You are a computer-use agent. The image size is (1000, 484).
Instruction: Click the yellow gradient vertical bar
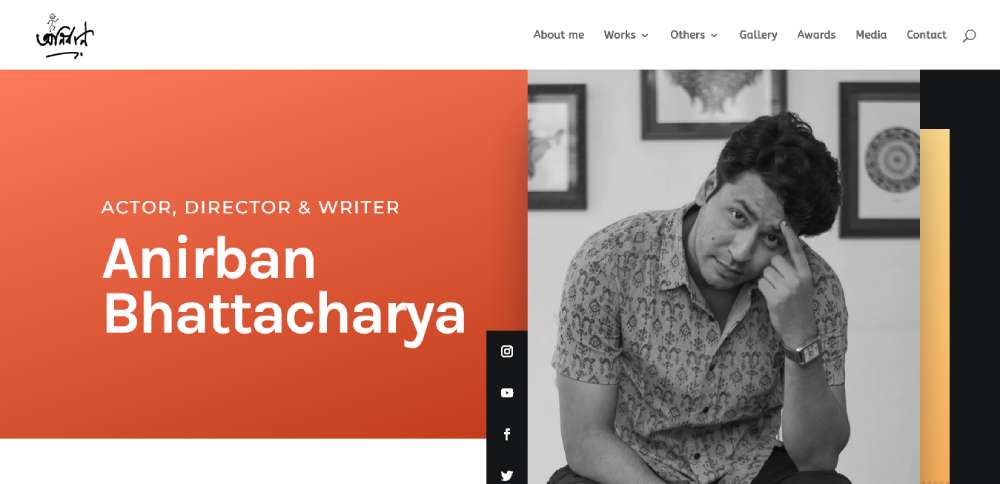[934, 306]
